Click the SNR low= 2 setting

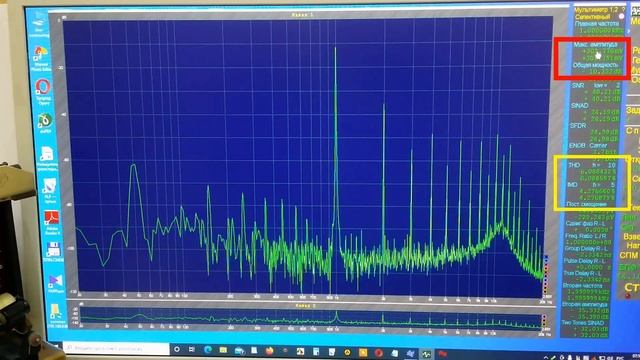click(607, 85)
